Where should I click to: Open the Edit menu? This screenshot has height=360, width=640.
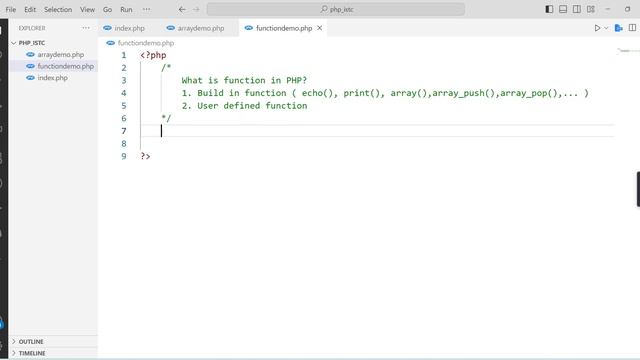(30, 9)
